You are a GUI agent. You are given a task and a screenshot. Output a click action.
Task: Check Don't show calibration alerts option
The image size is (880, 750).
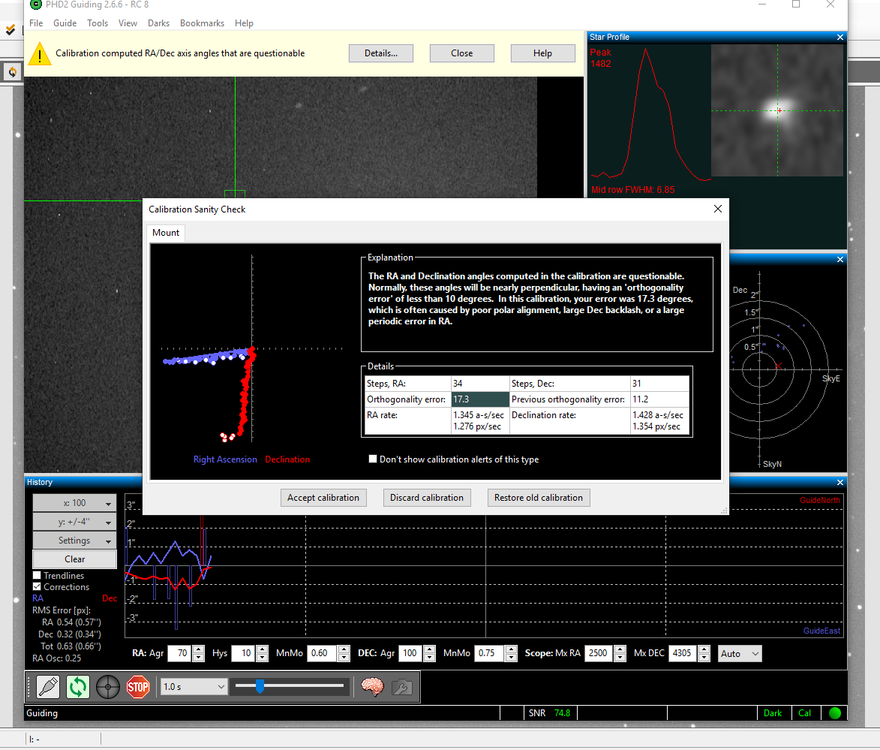pyautogui.click(x=373, y=459)
